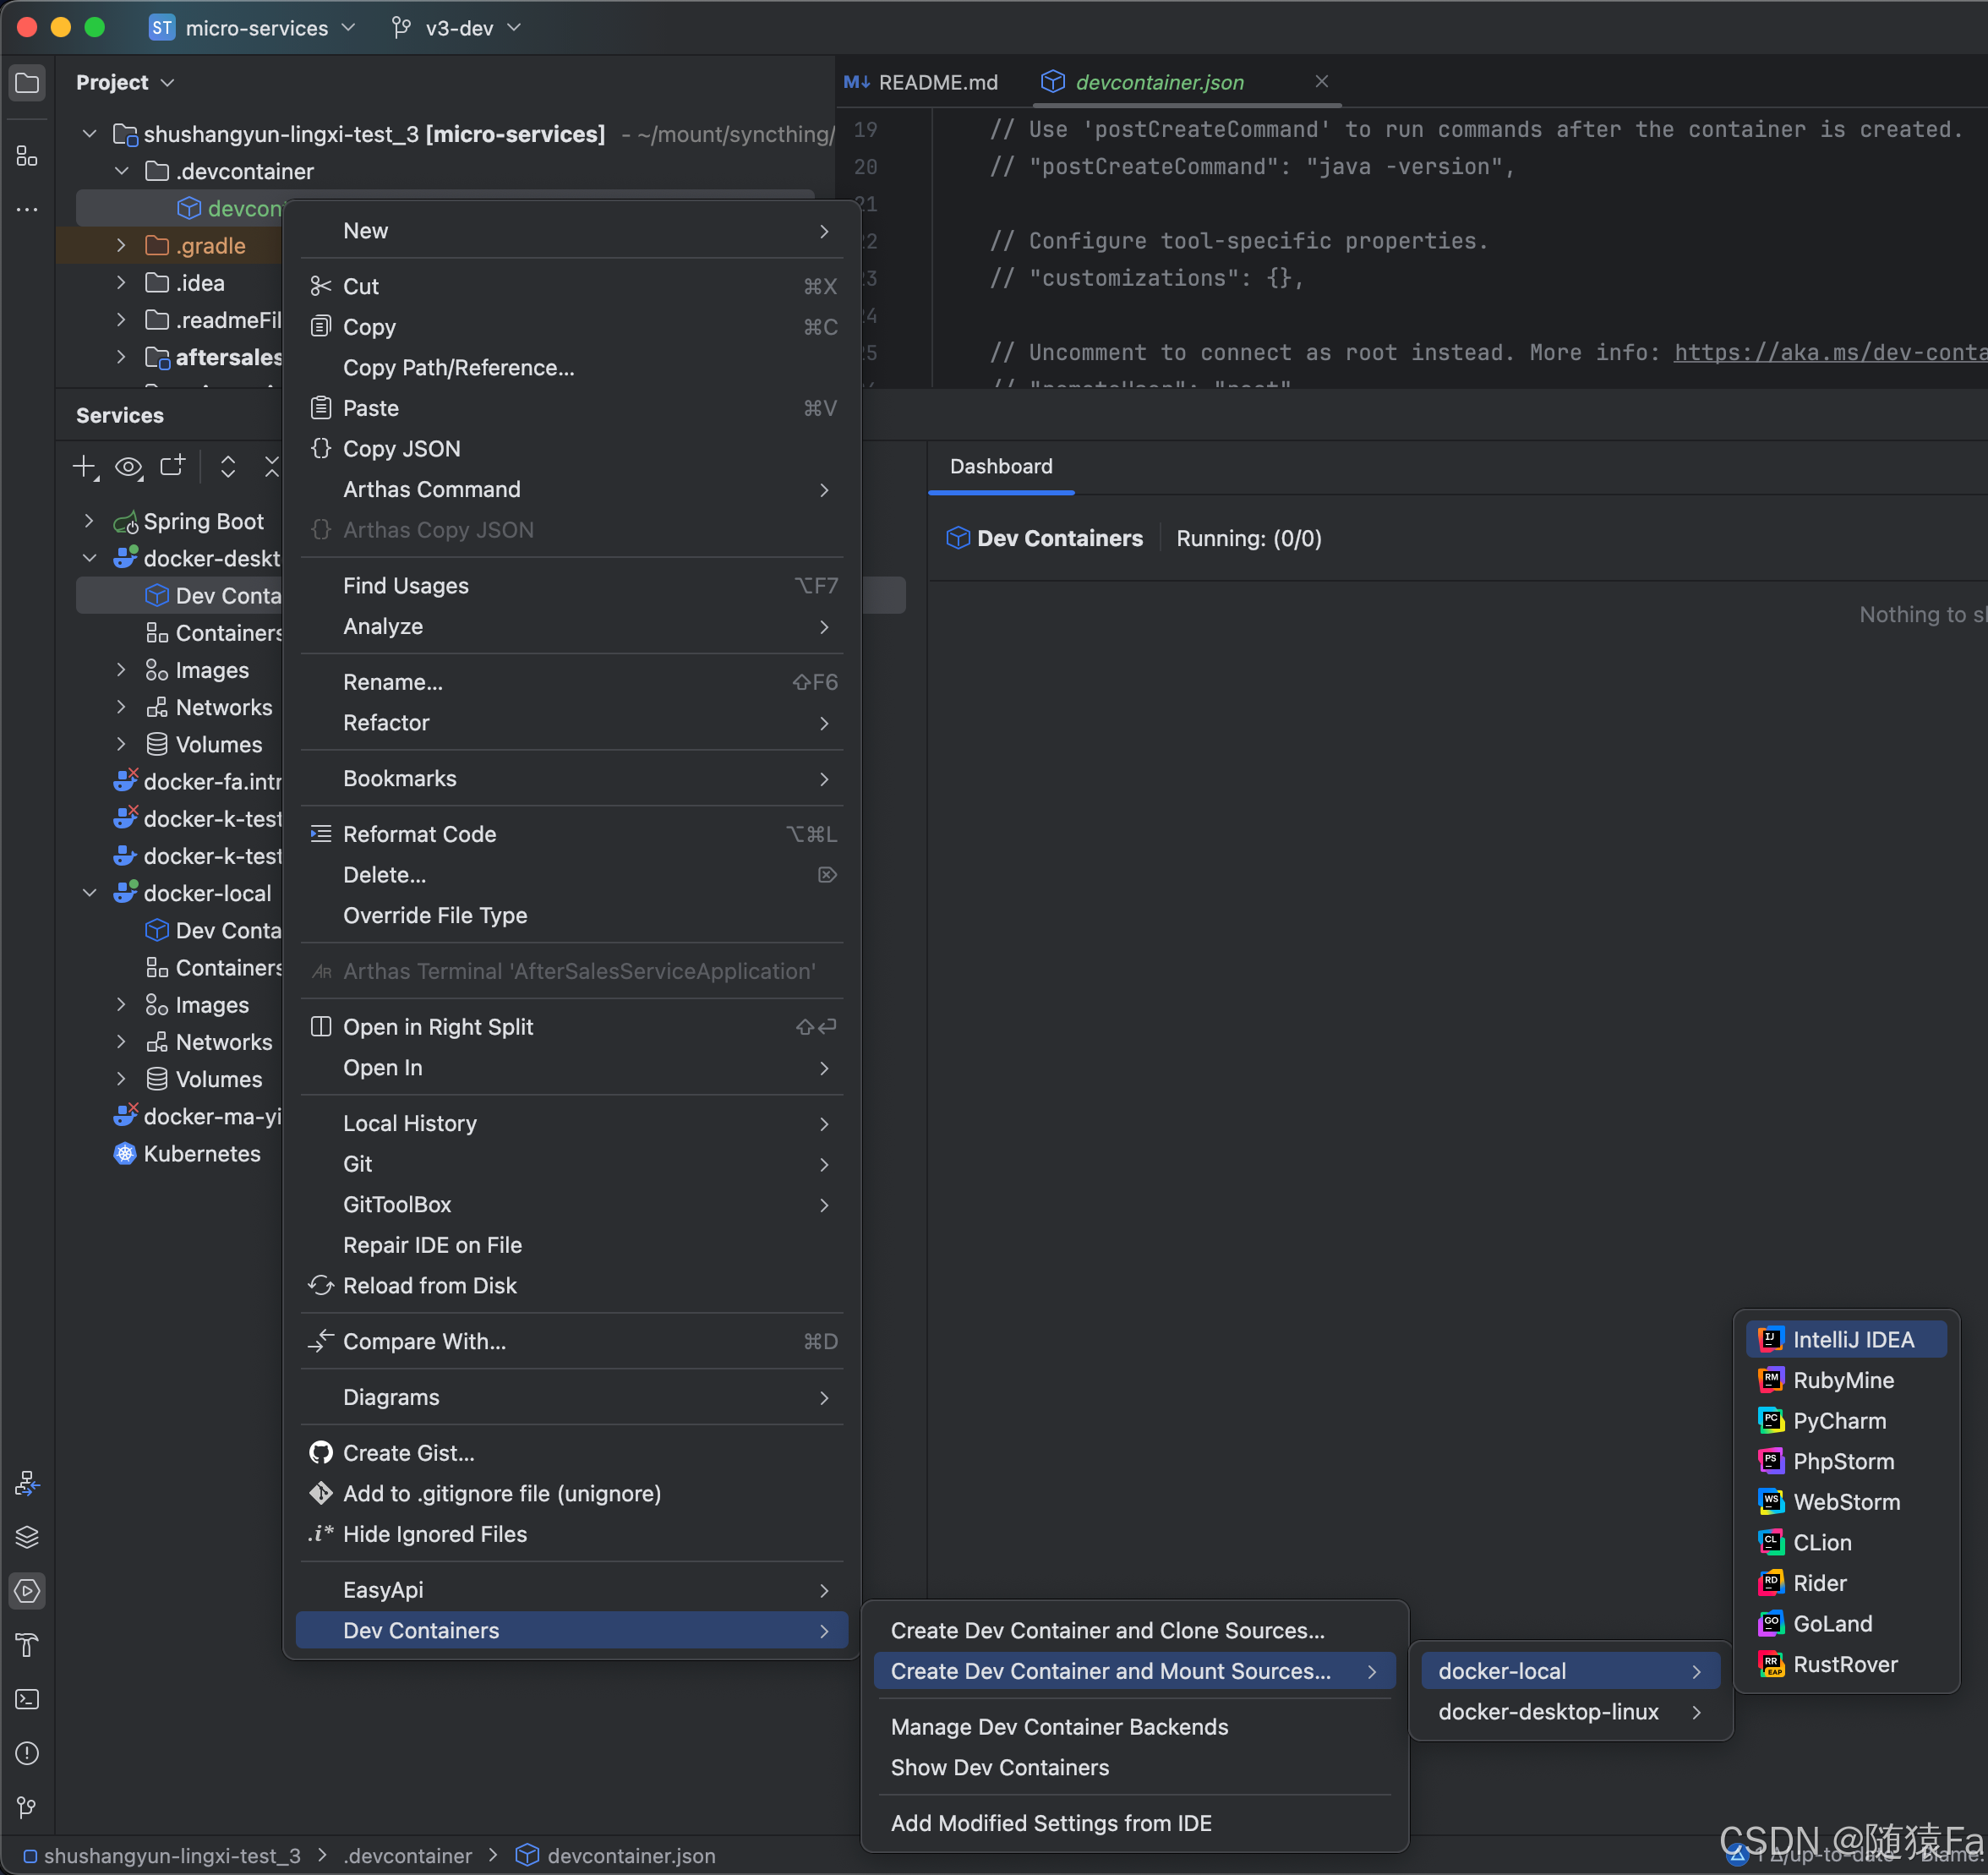Select RustRover IDE entry
Screen dimensions: 1988x1875
click(x=1844, y=1664)
